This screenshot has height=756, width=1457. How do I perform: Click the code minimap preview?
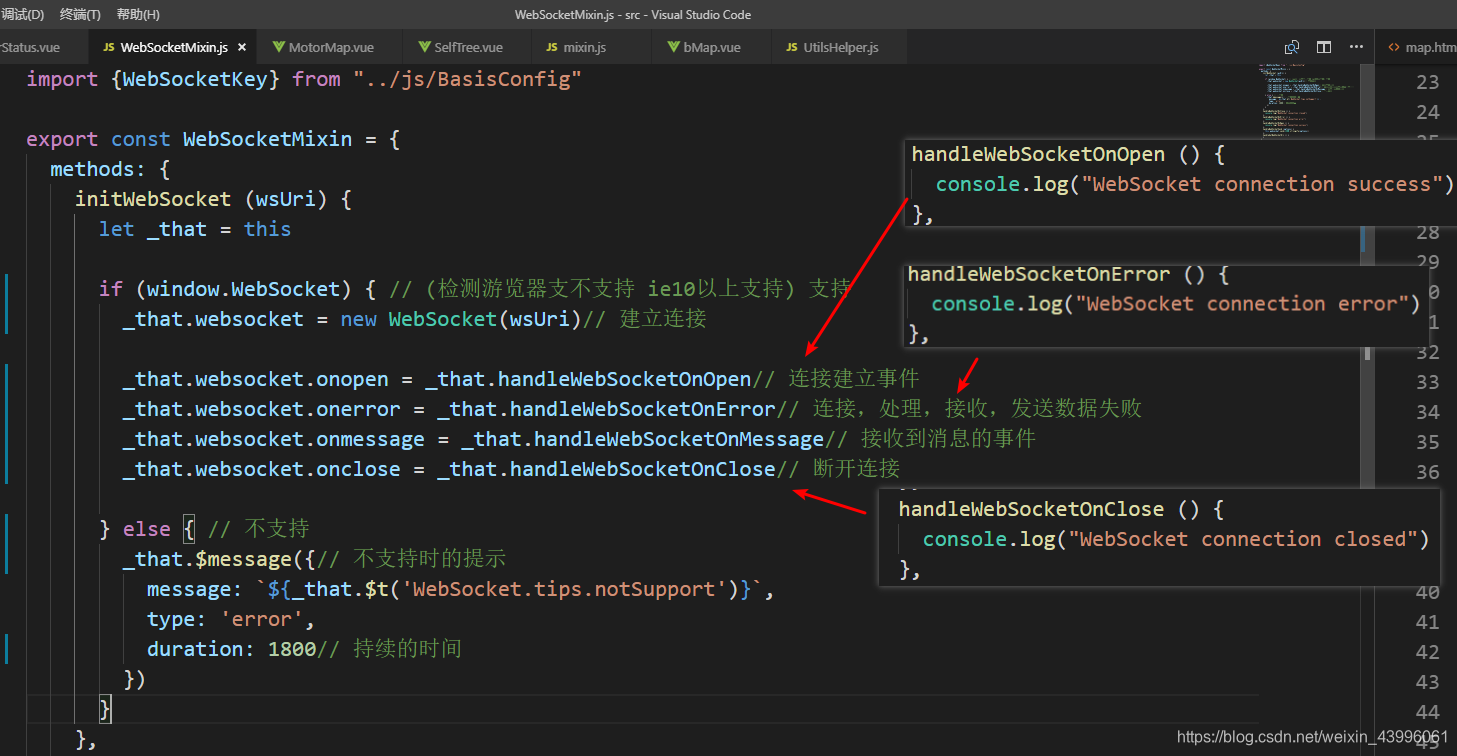pyautogui.click(x=1305, y=100)
